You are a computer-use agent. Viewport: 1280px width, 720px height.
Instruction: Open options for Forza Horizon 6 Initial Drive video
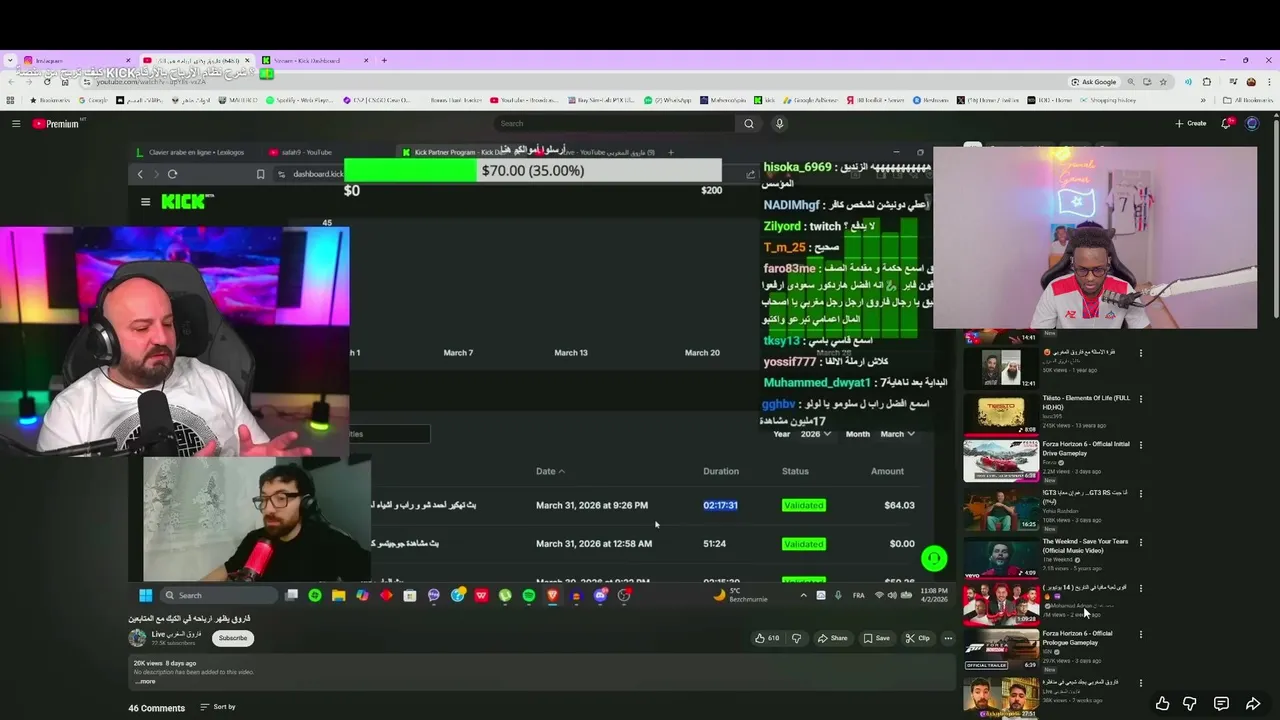[x=1140, y=445]
